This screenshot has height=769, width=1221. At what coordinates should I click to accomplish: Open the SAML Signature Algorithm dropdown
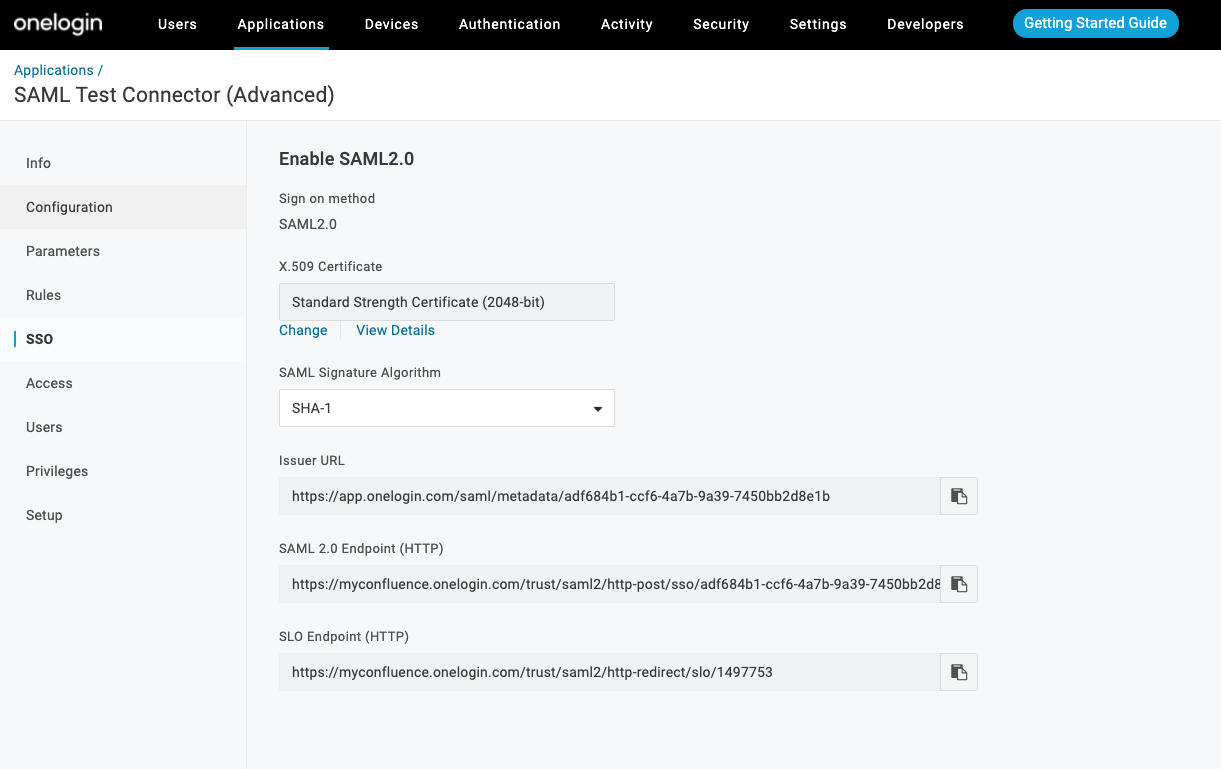tap(447, 408)
